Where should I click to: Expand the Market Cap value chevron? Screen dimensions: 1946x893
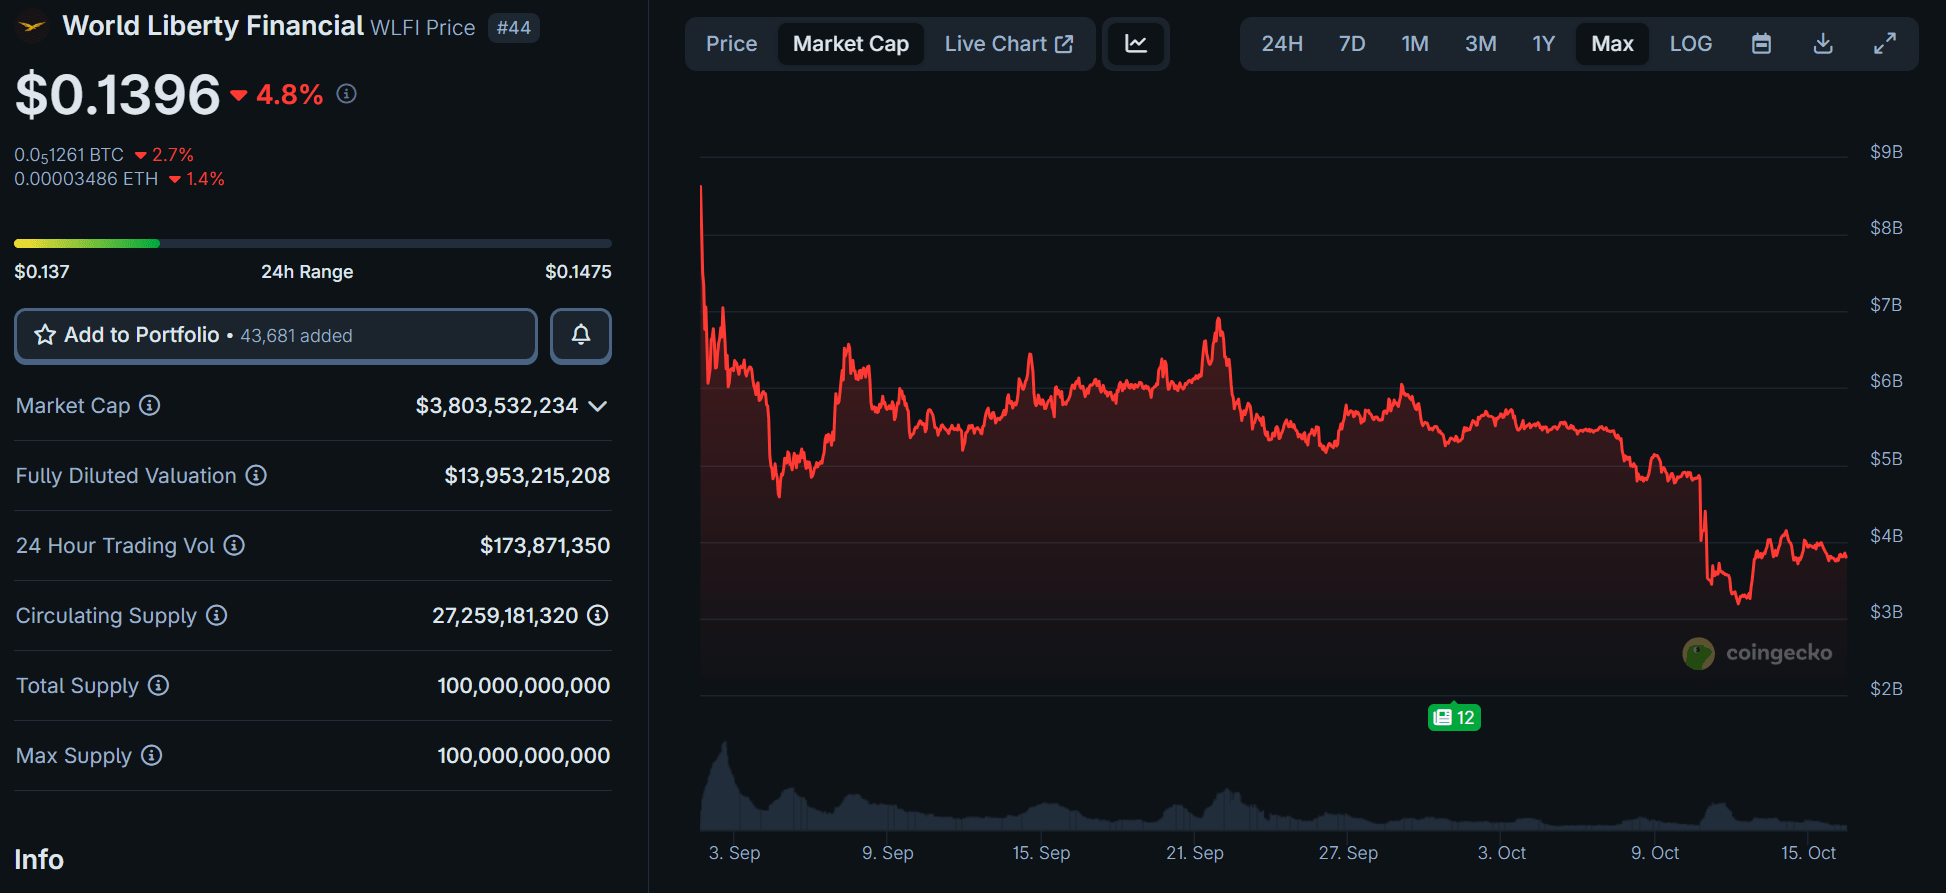pyautogui.click(x=598, y=406)
